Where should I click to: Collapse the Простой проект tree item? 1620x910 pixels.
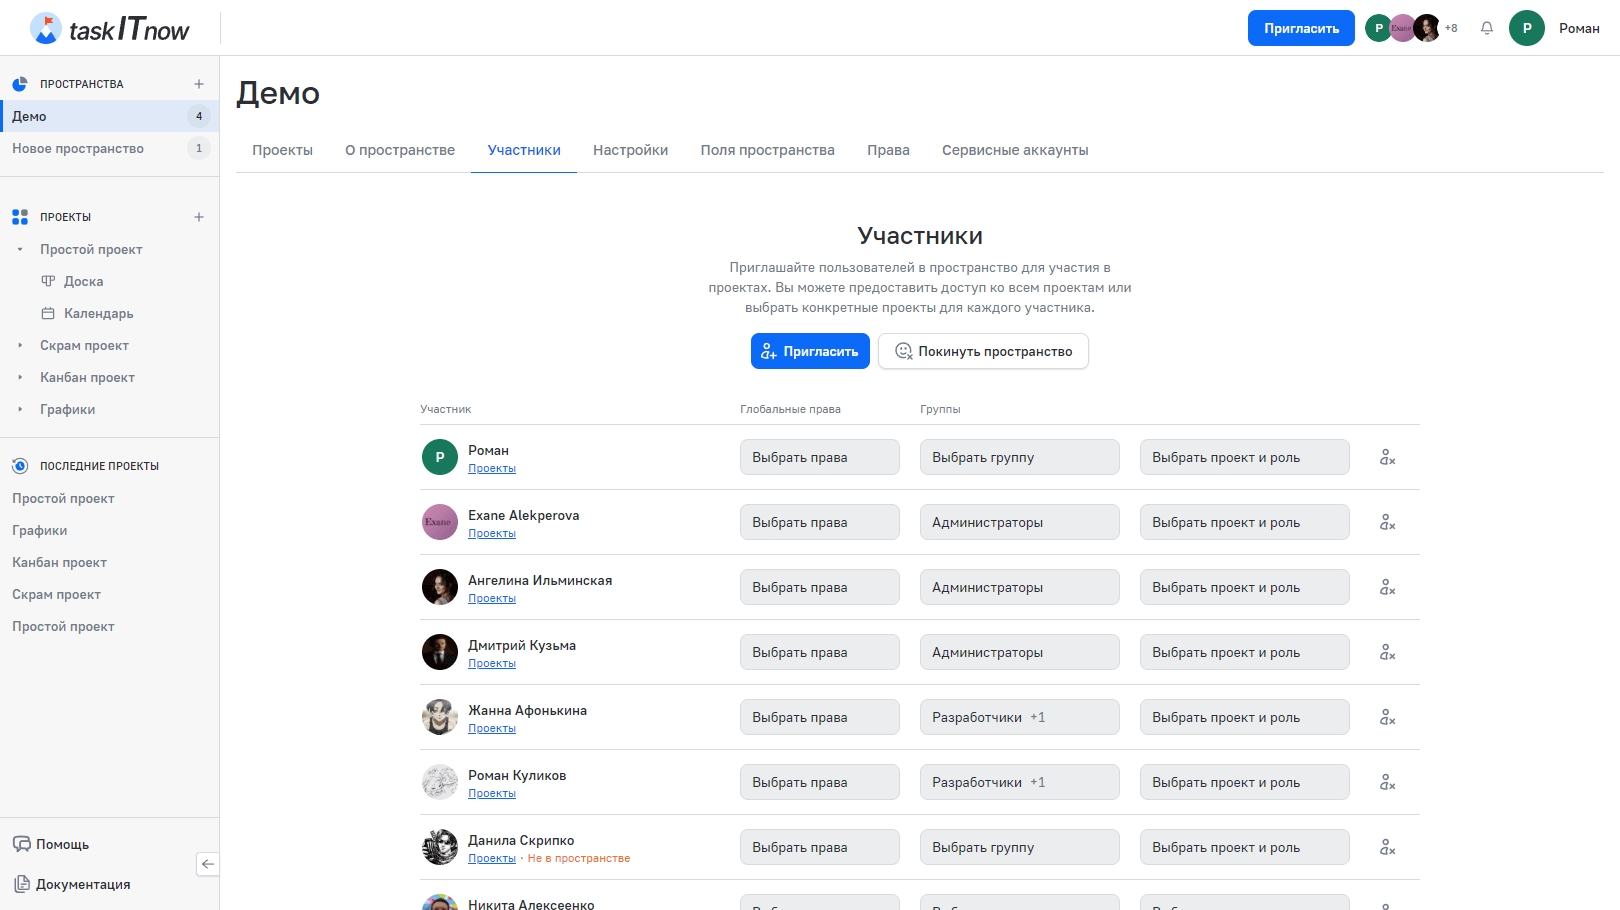(x=20, y=249)
